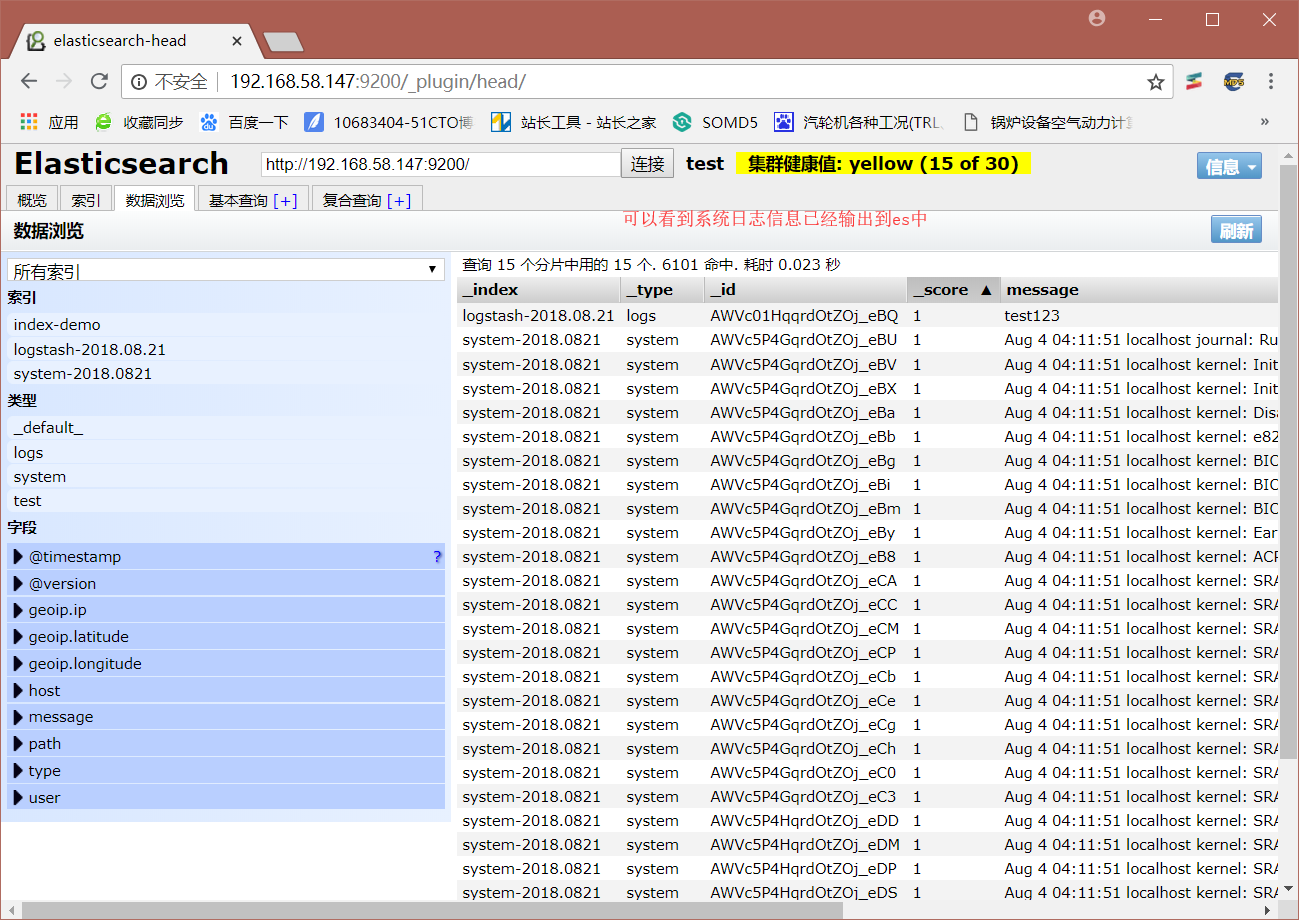Open the 锅炉设备空气动力计 bookmark
The width and height of the screenshot is (1299, 920).
tap(1047, 122)
